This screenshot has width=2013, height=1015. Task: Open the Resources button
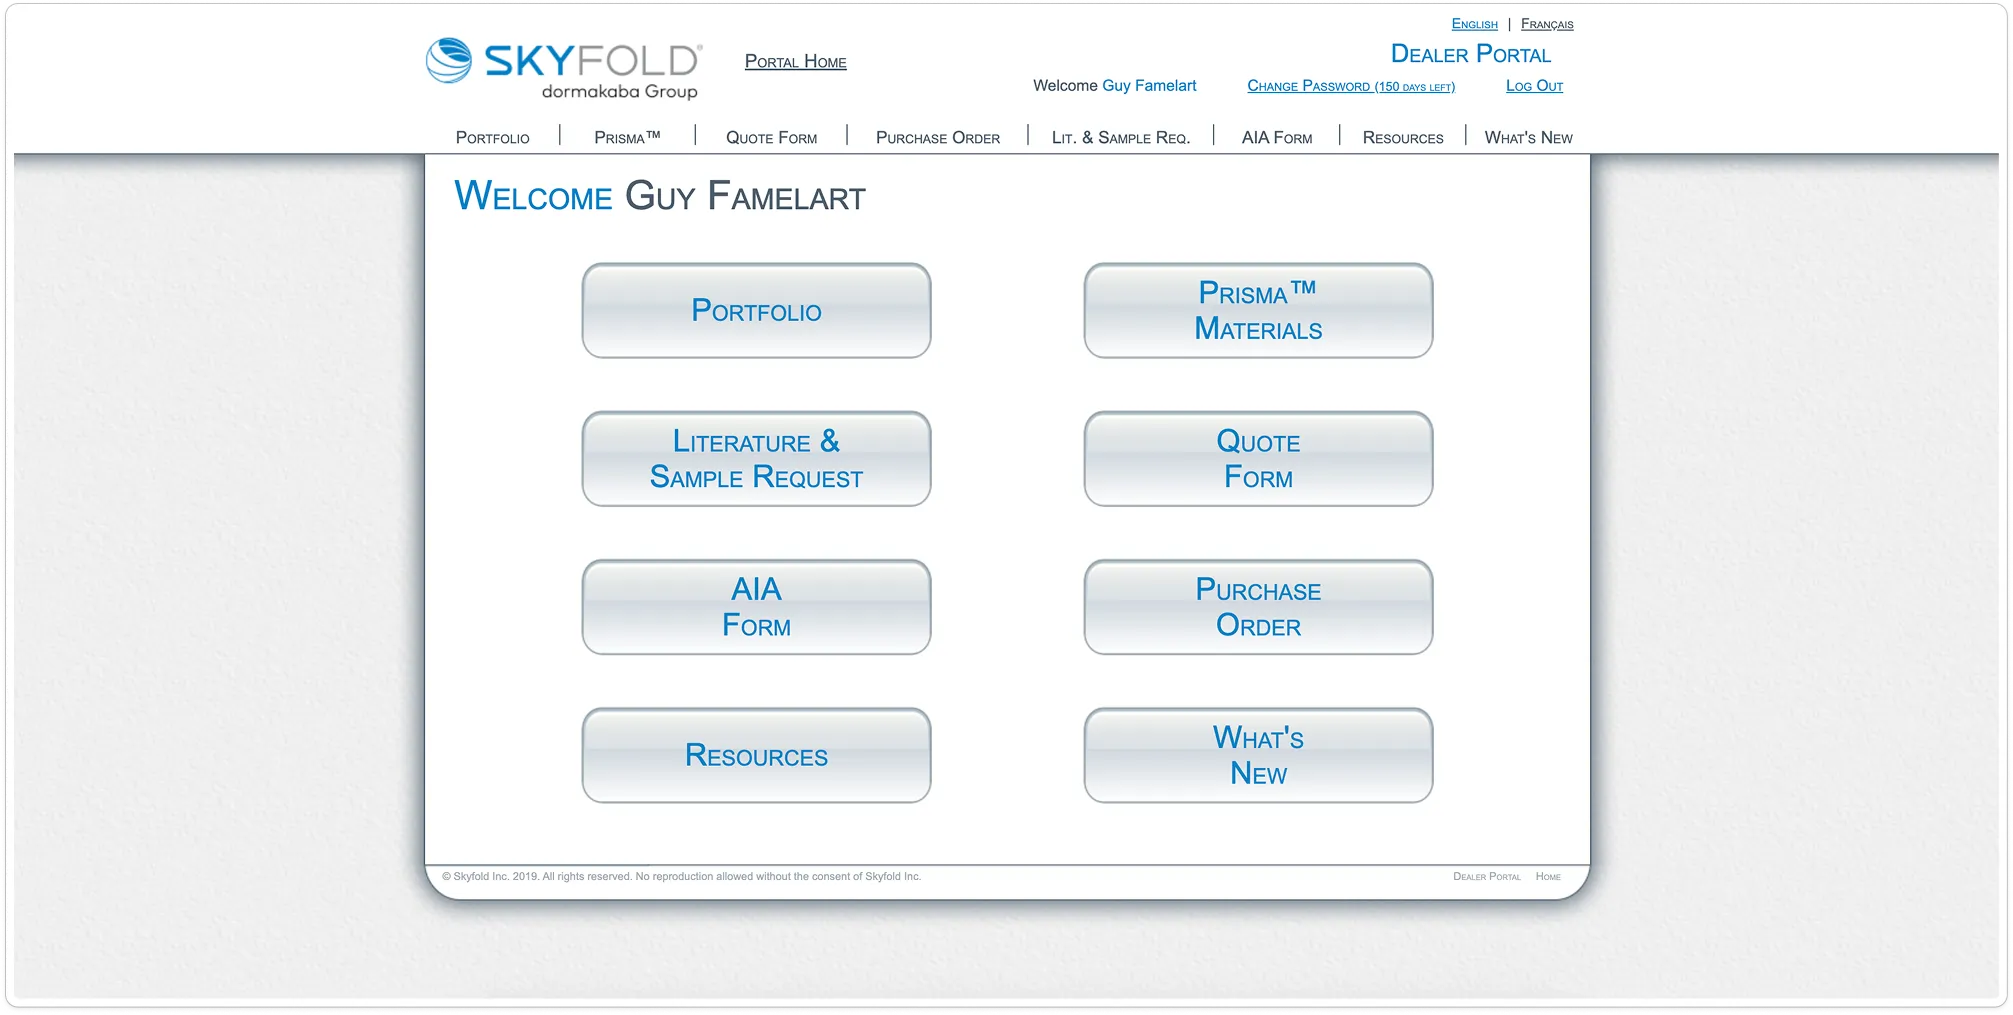(755, 755)
